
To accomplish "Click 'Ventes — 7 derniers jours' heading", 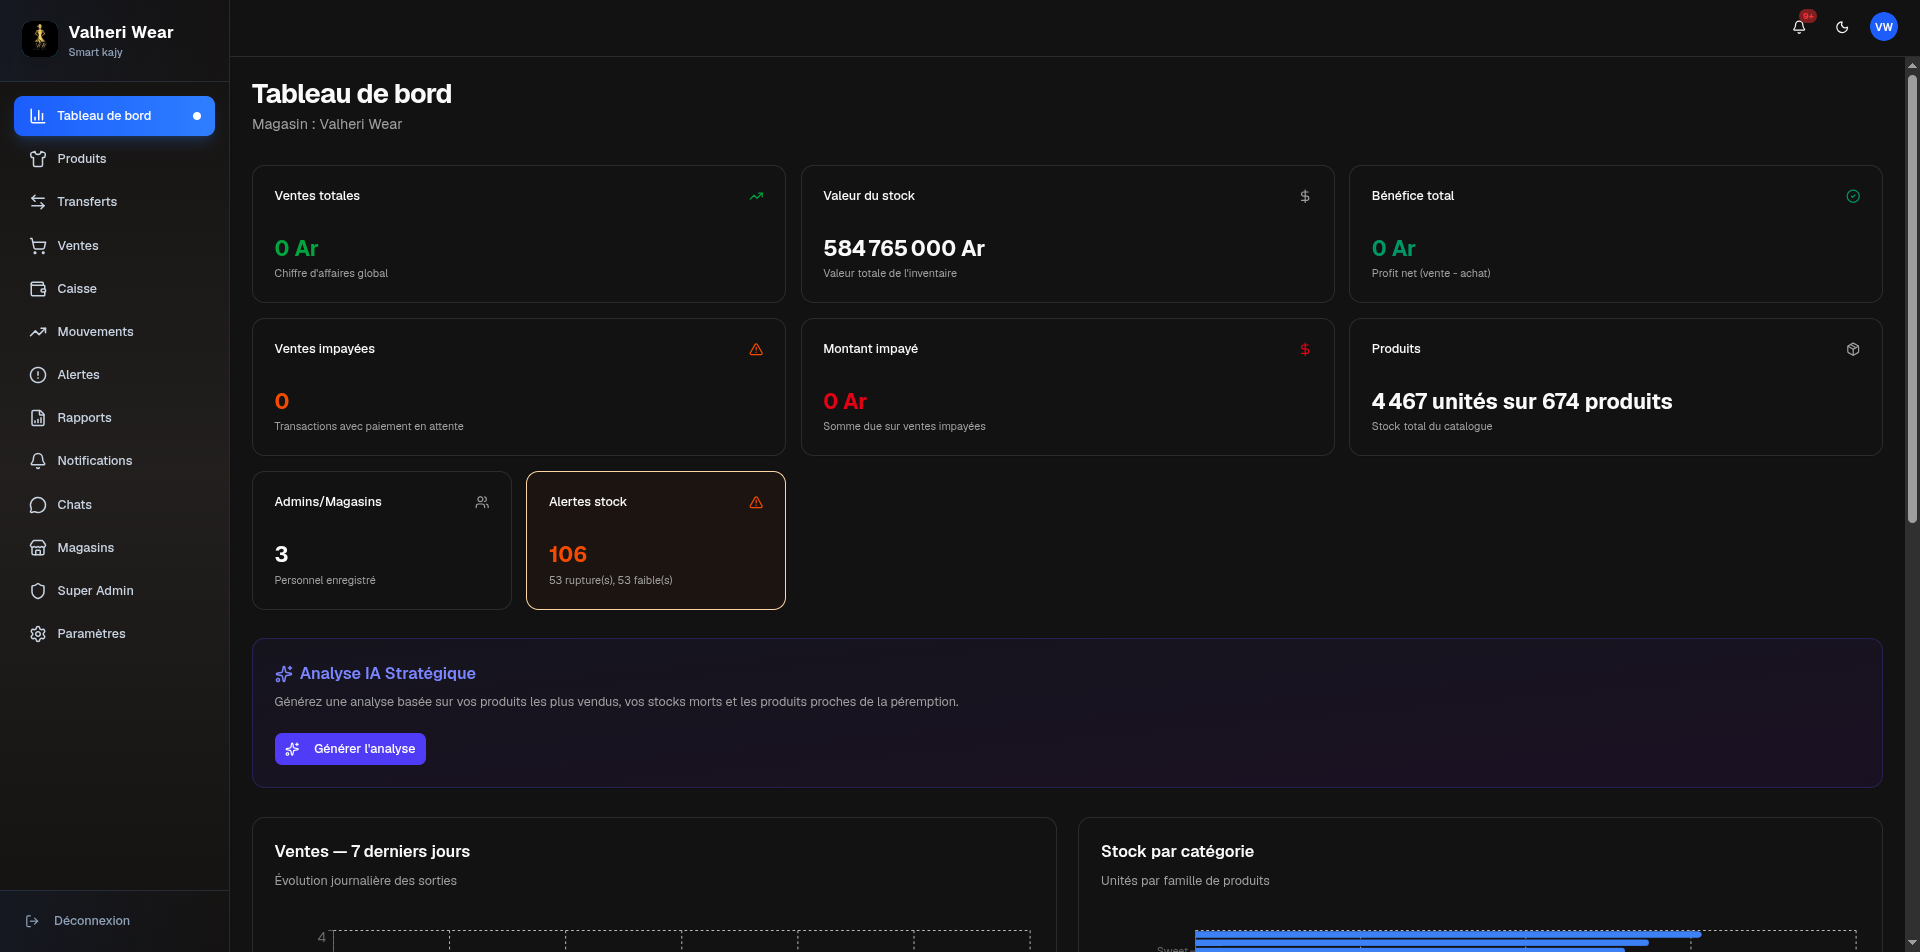I will click(x=372, y=852).
